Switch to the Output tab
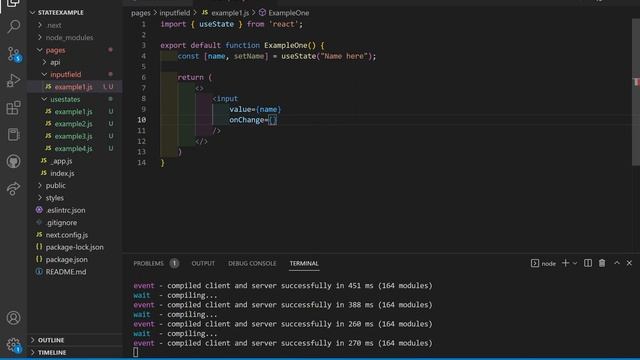 click(x=203, y=264)
